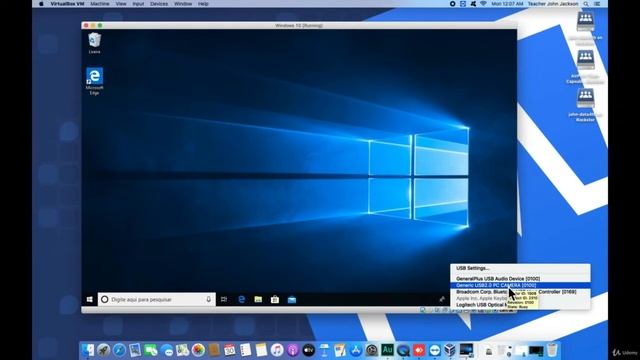Click the Teacher John Jackson user menu
The height and width of the screenshot is (360, 640).
coord(553,4)
